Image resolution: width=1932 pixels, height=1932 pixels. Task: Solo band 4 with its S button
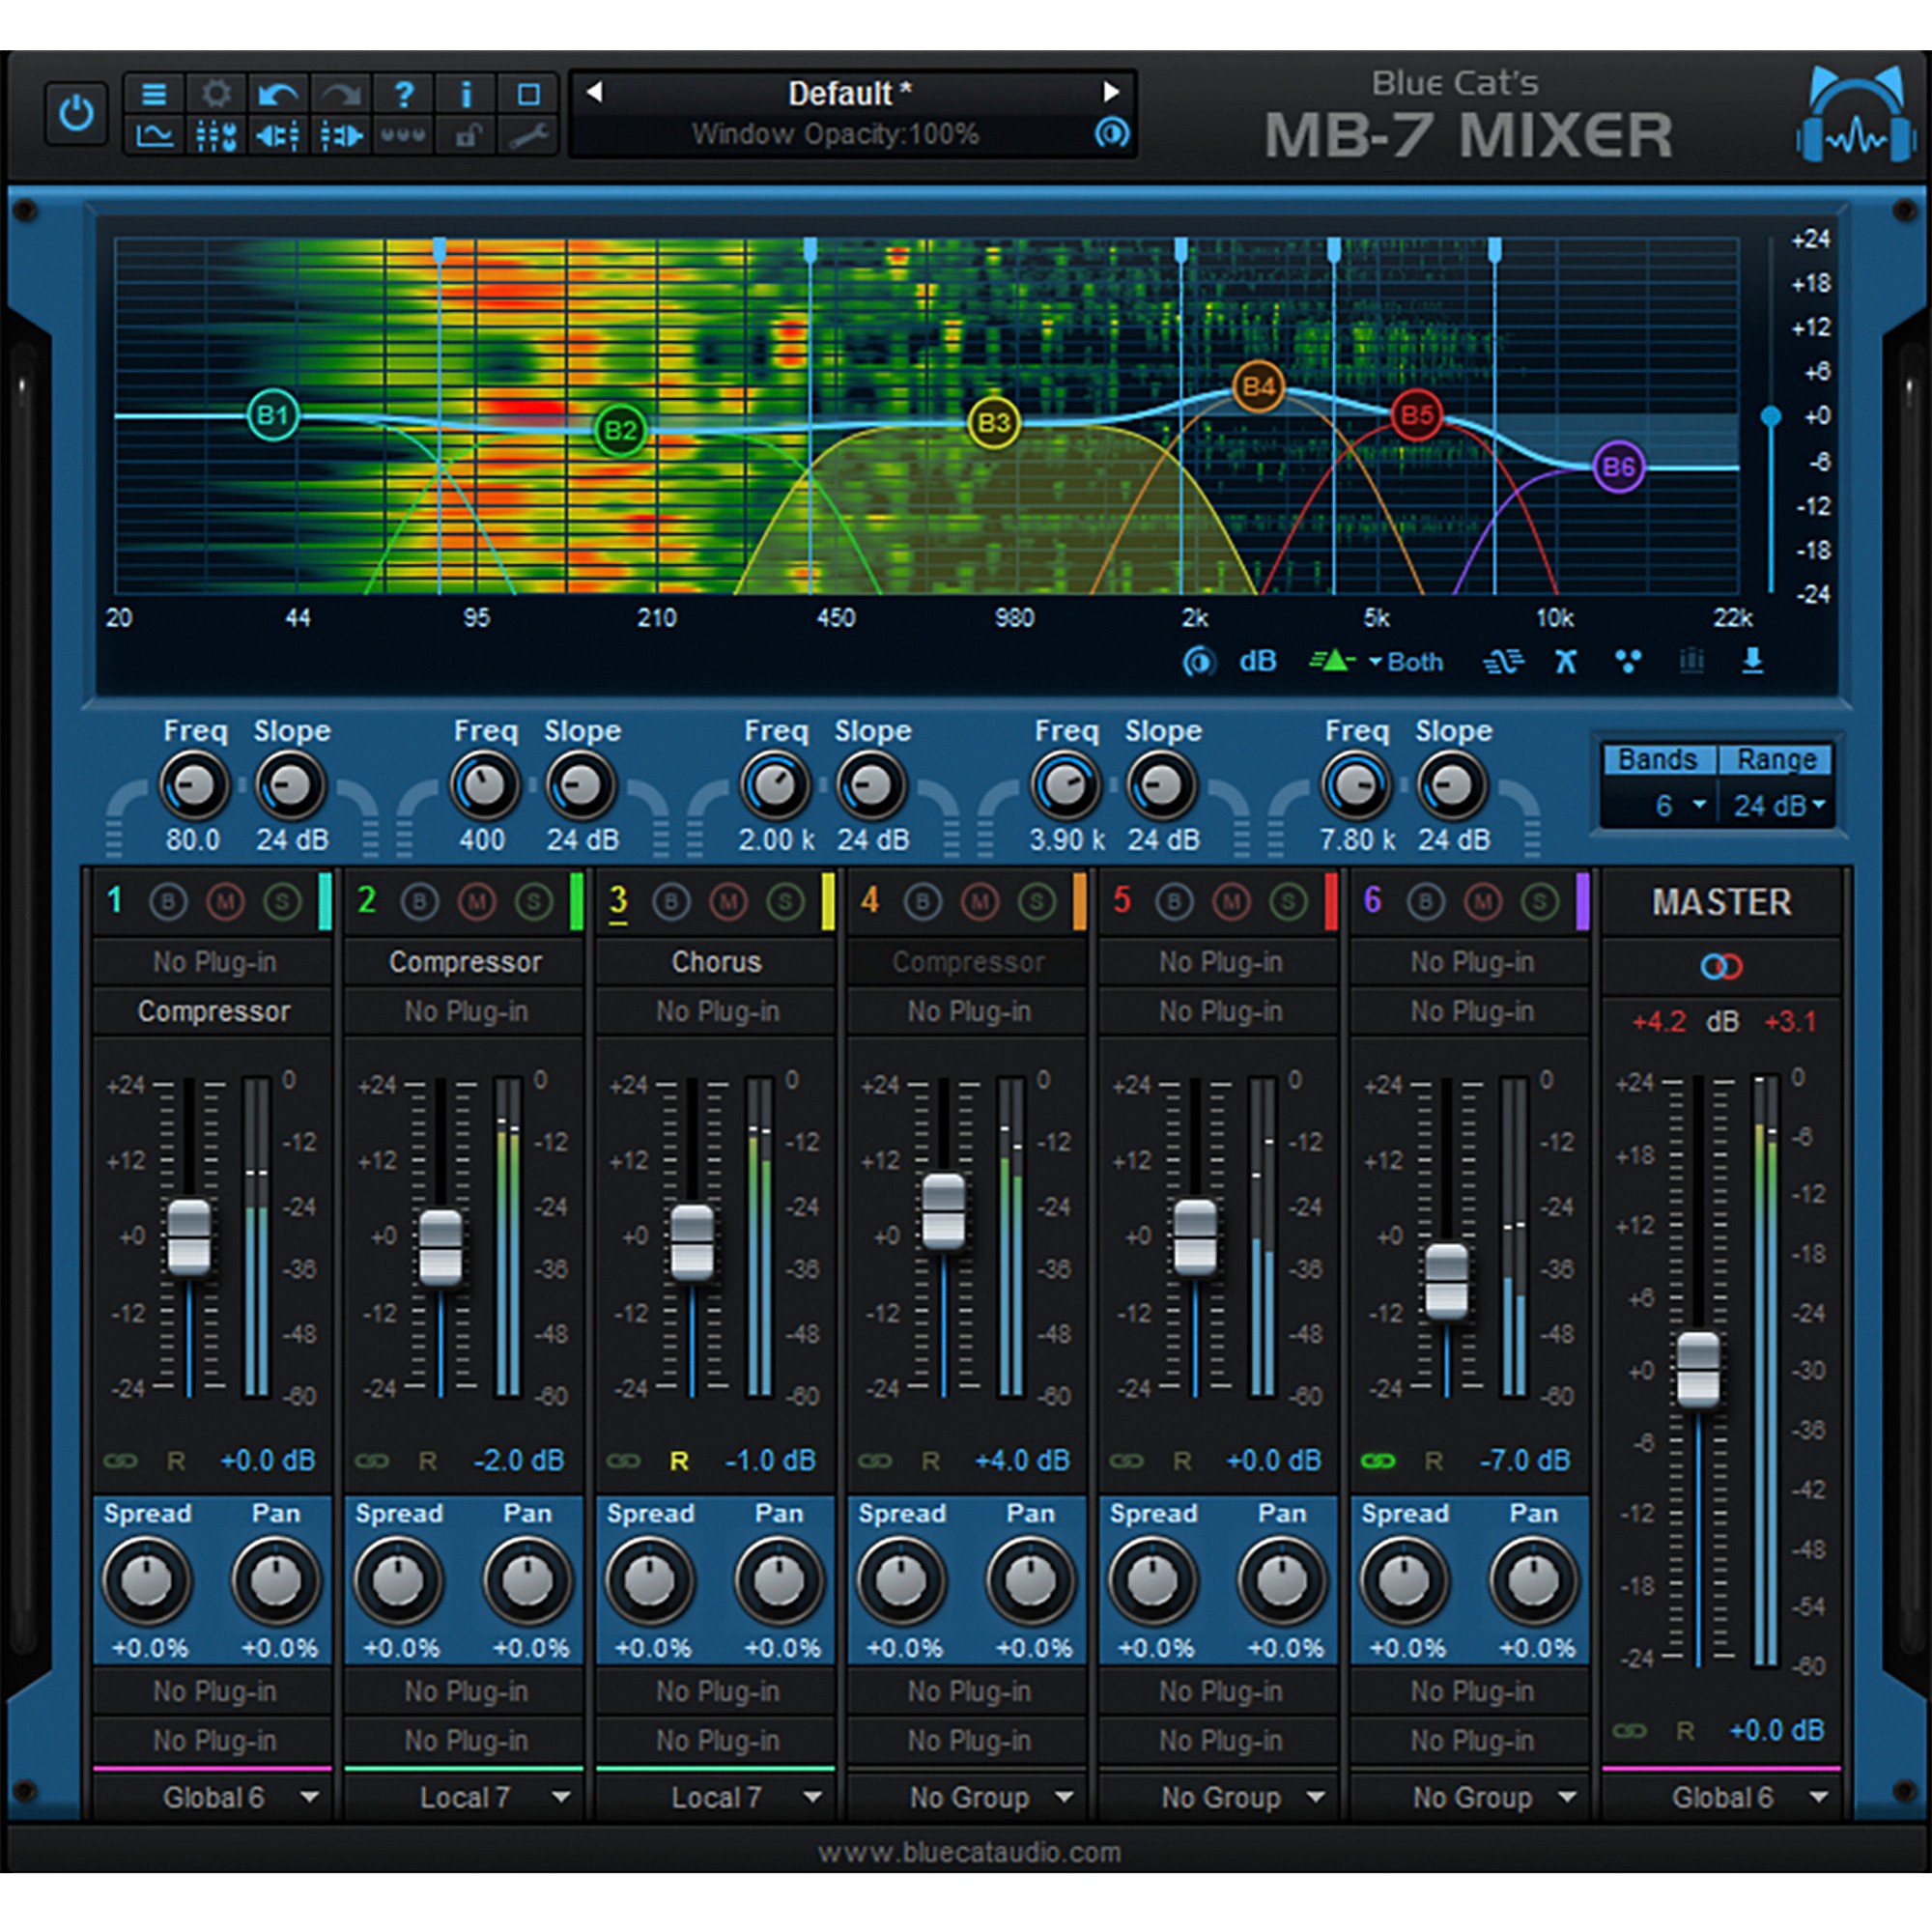pos(1037,902)
